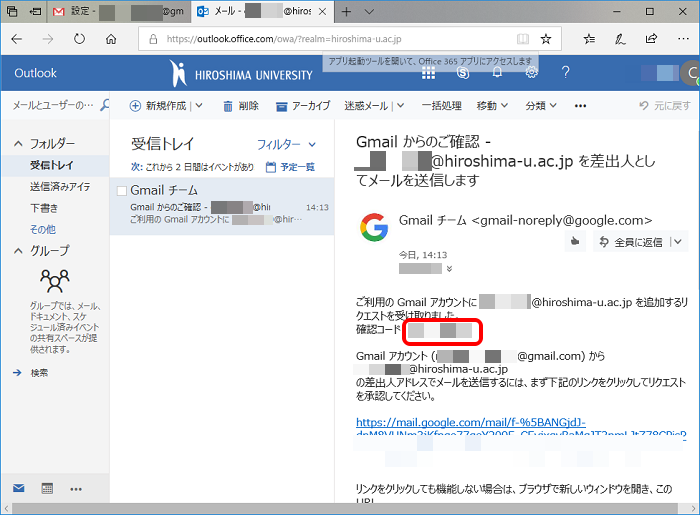Open a new browser tab
Viewport: 700px width, 515px height.
coord(346,12)
